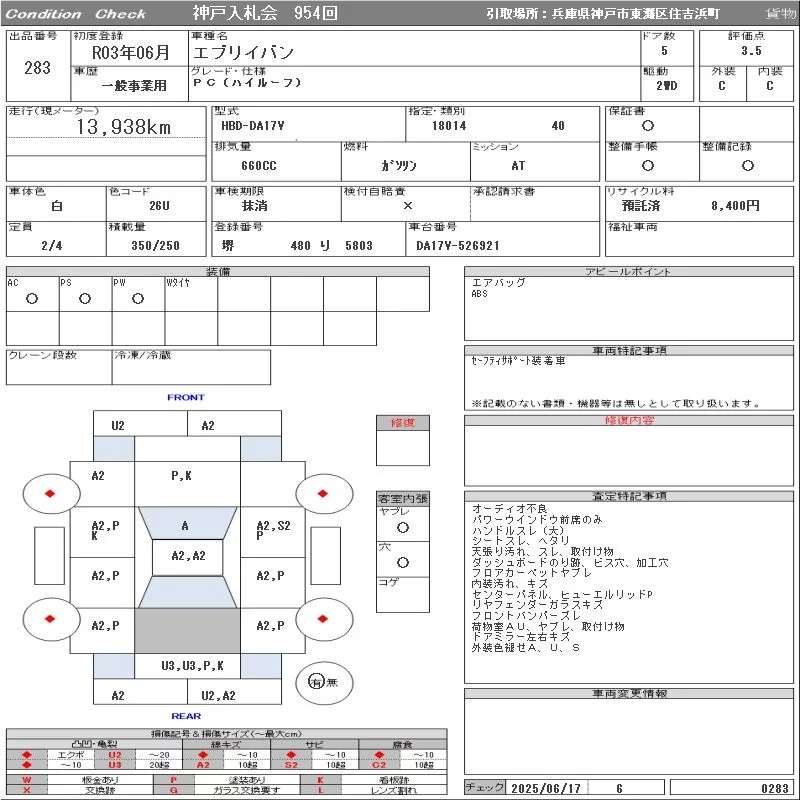The width and height of the screenshot is (800, 800).
Task: Click the fuel type ガソリン
Action: point(398,165)
